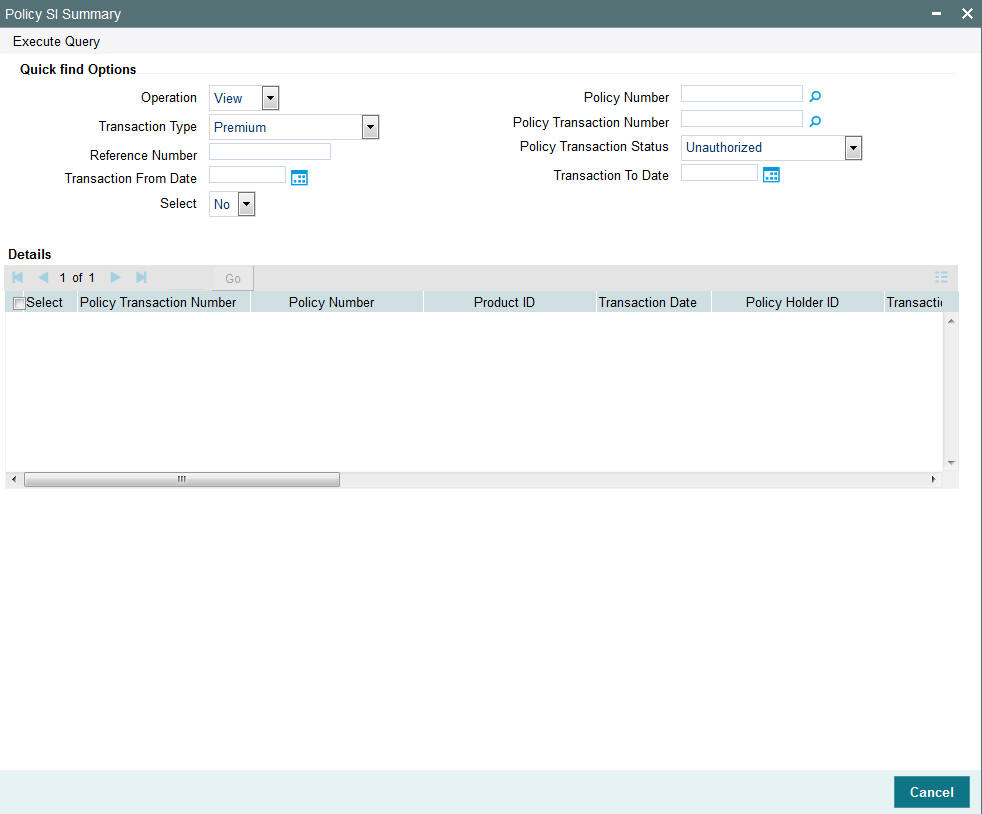Click the Cancel button
This screenshot has width=982, height=814.
click(931, 792)
